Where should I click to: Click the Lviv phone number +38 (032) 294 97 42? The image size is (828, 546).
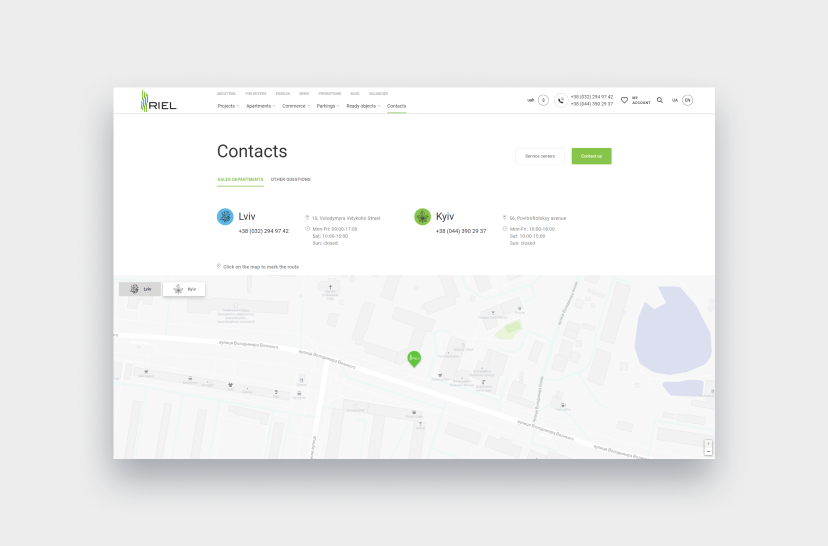[x=263, y=231]
